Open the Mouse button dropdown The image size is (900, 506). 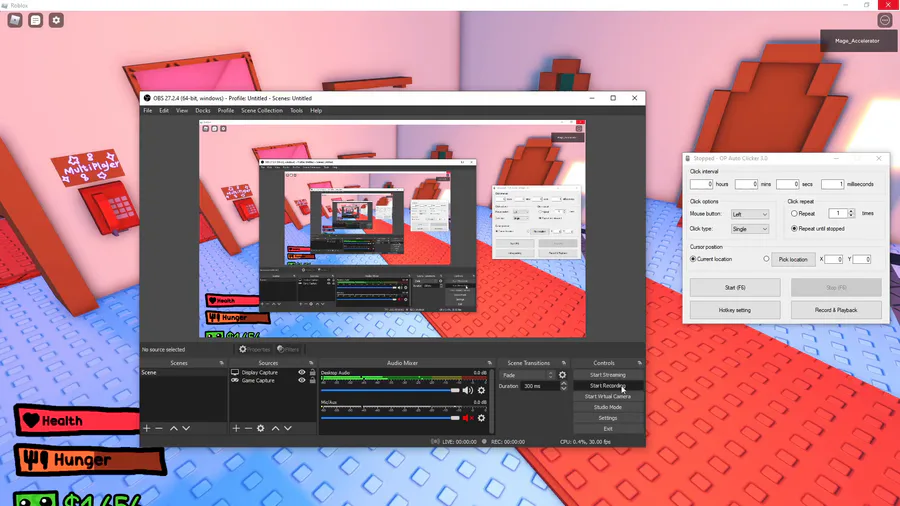pos(750,214)
